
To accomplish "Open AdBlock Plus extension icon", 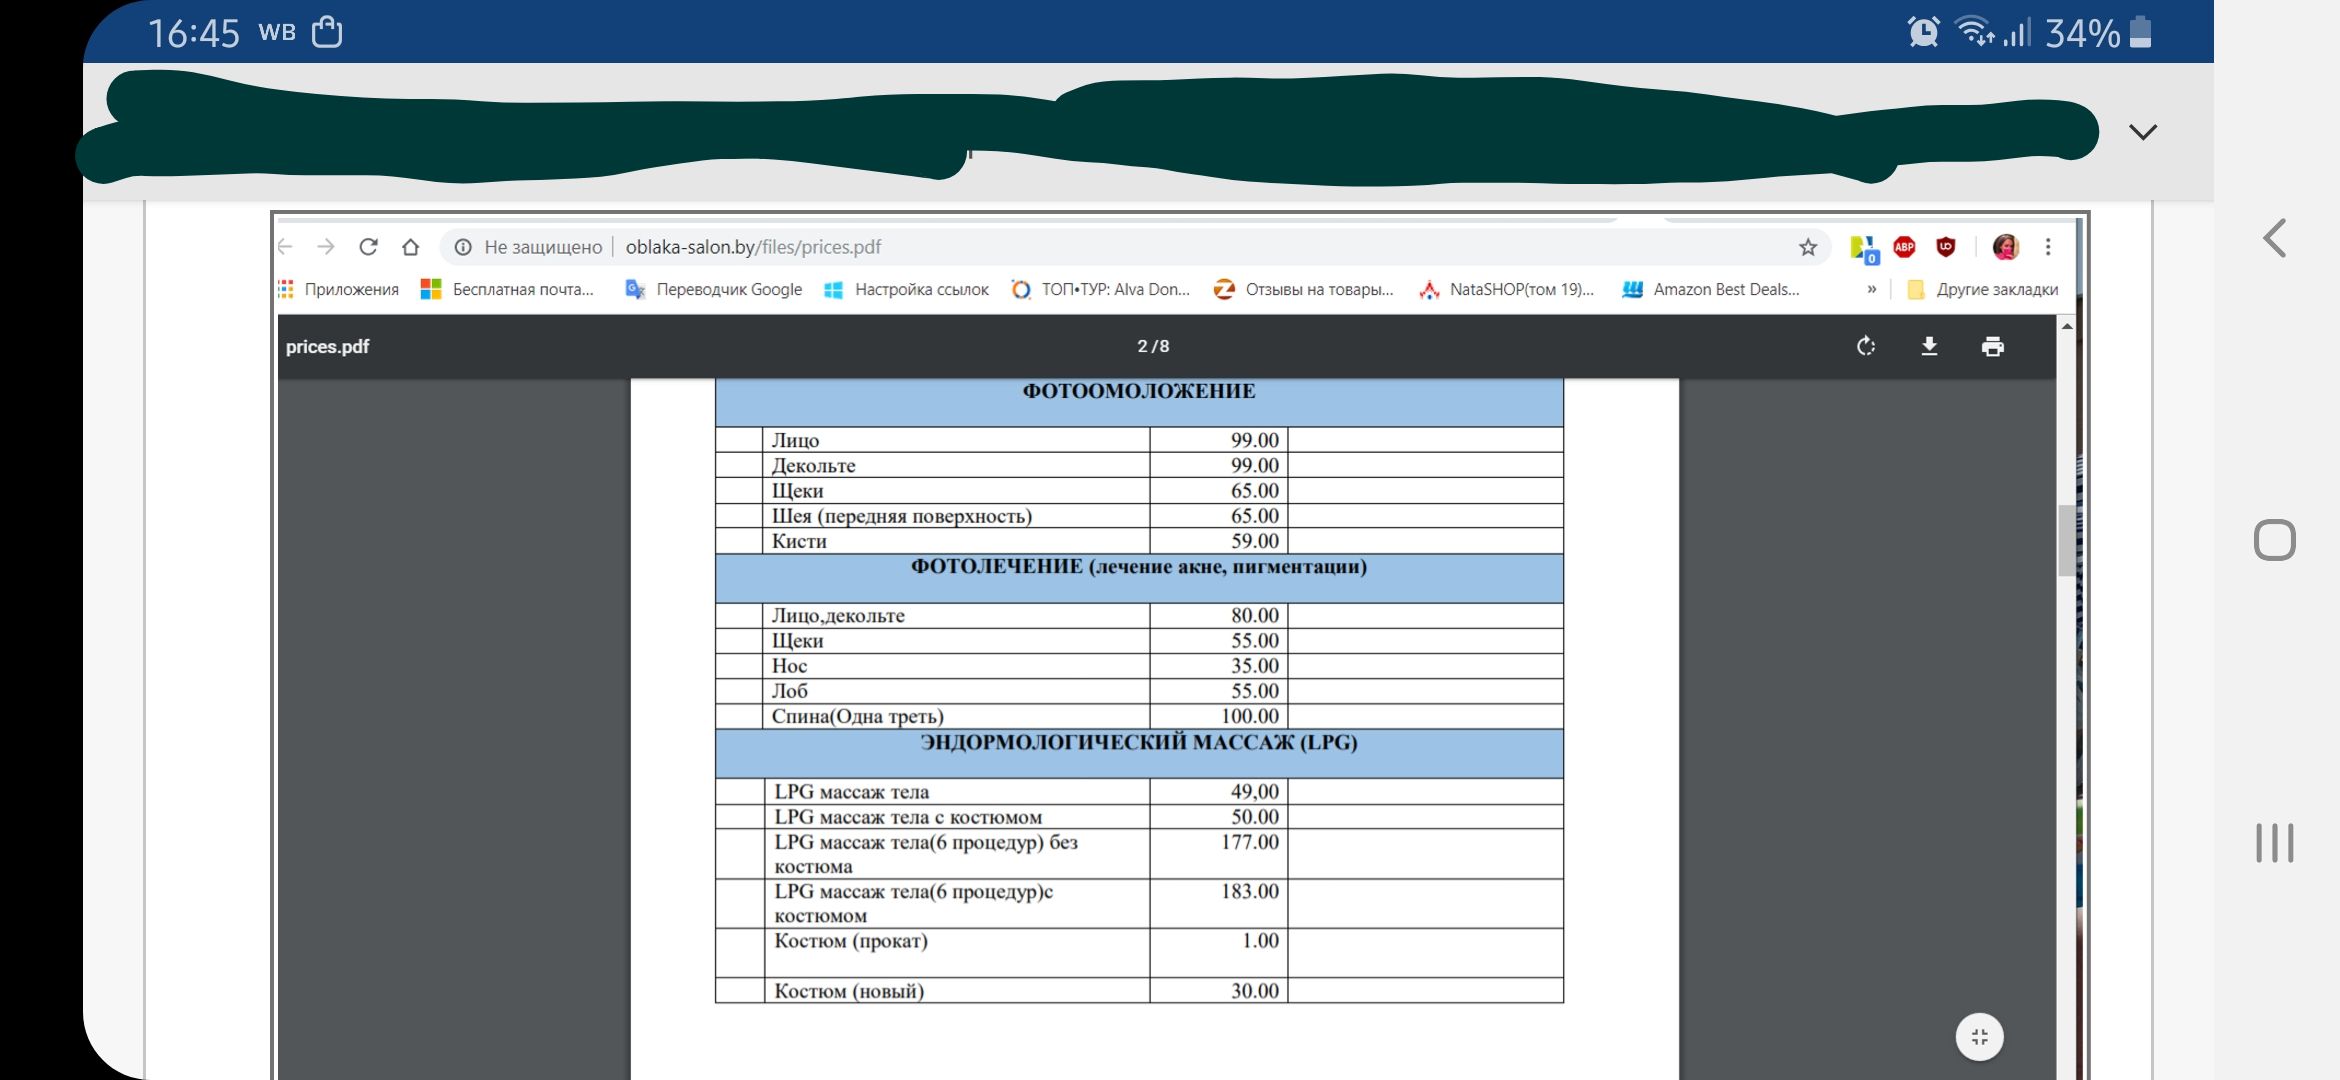I will tap(1904, 247).
